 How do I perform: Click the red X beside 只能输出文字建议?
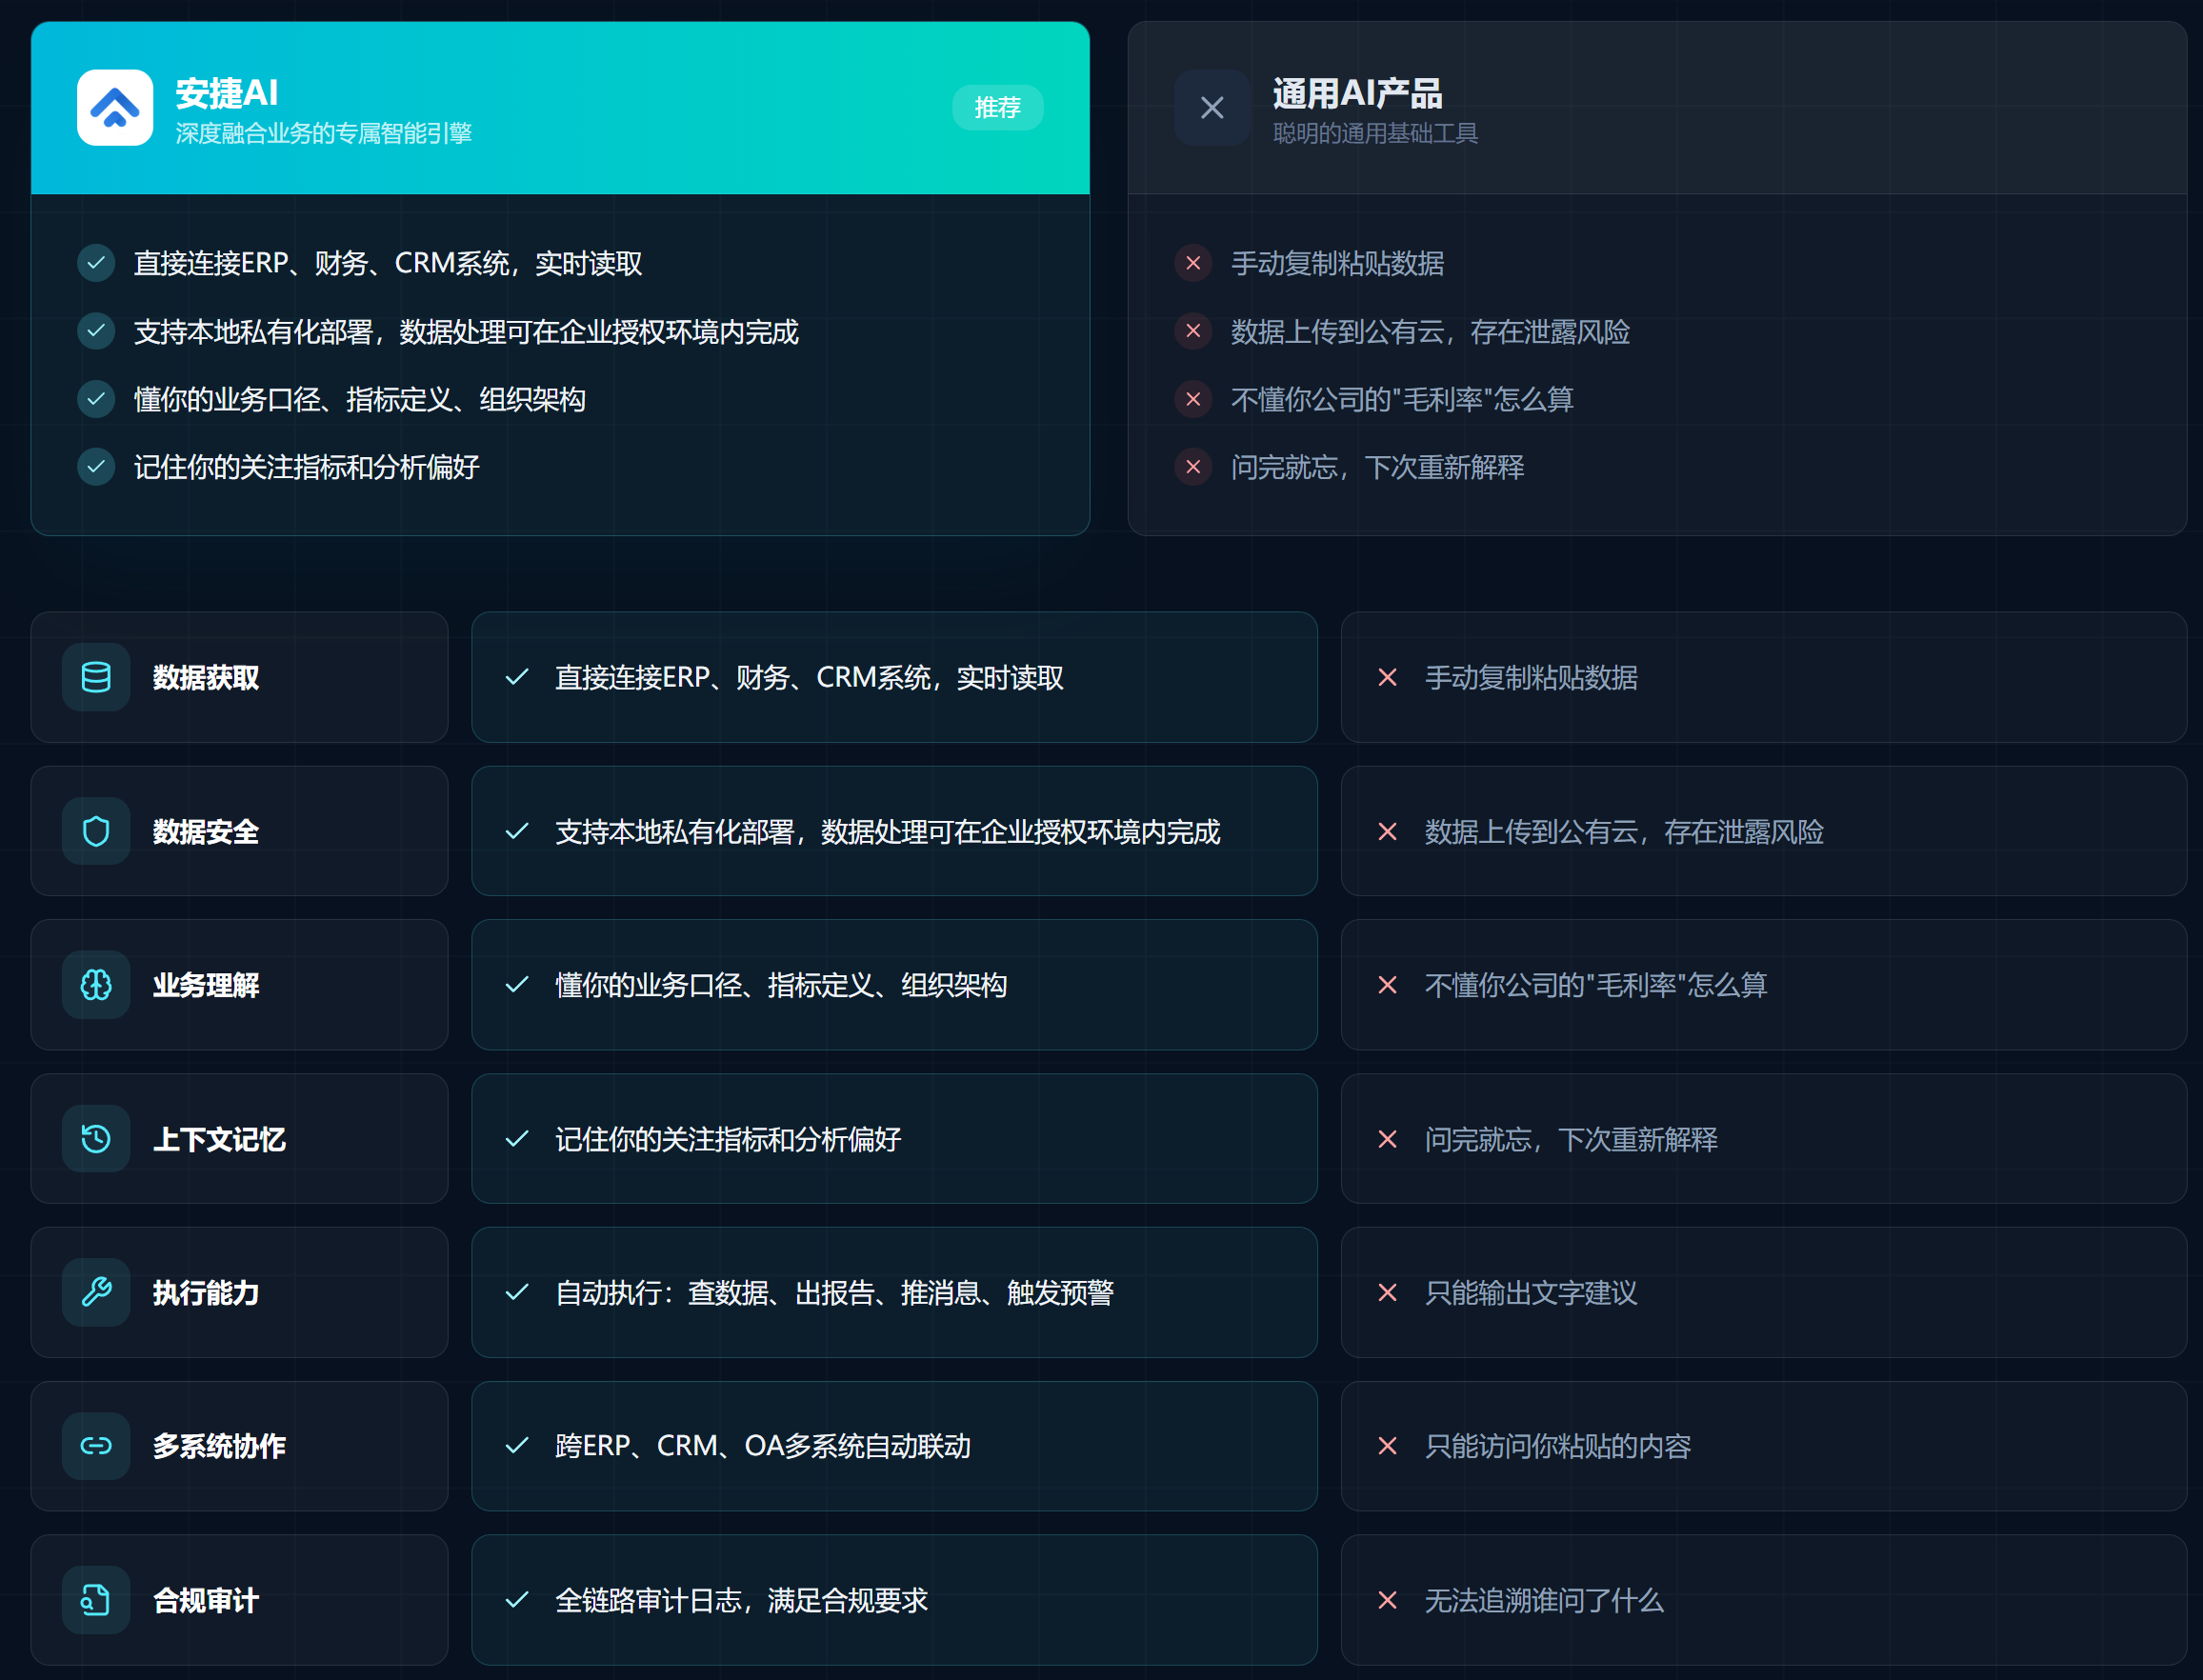click(x=1387, y=1293)
